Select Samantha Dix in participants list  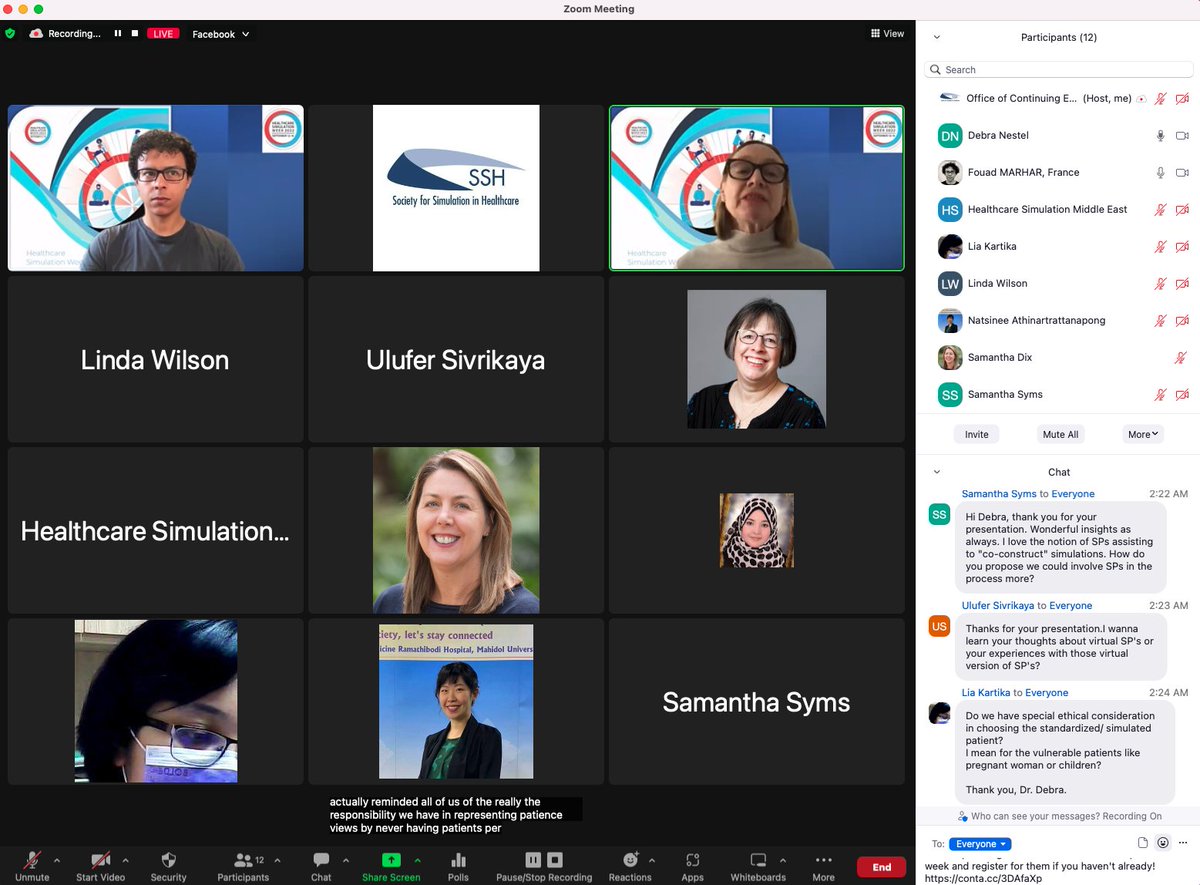[x=1058, y=357]
